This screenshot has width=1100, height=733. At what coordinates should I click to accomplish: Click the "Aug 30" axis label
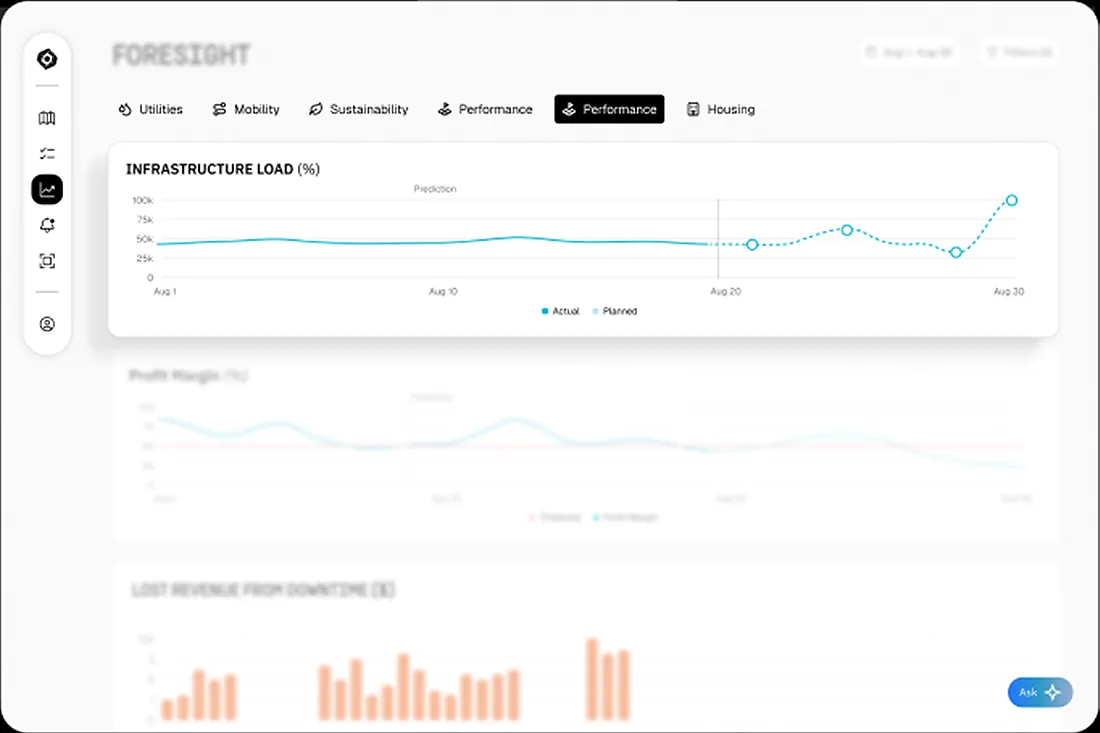coord(1009,292)
